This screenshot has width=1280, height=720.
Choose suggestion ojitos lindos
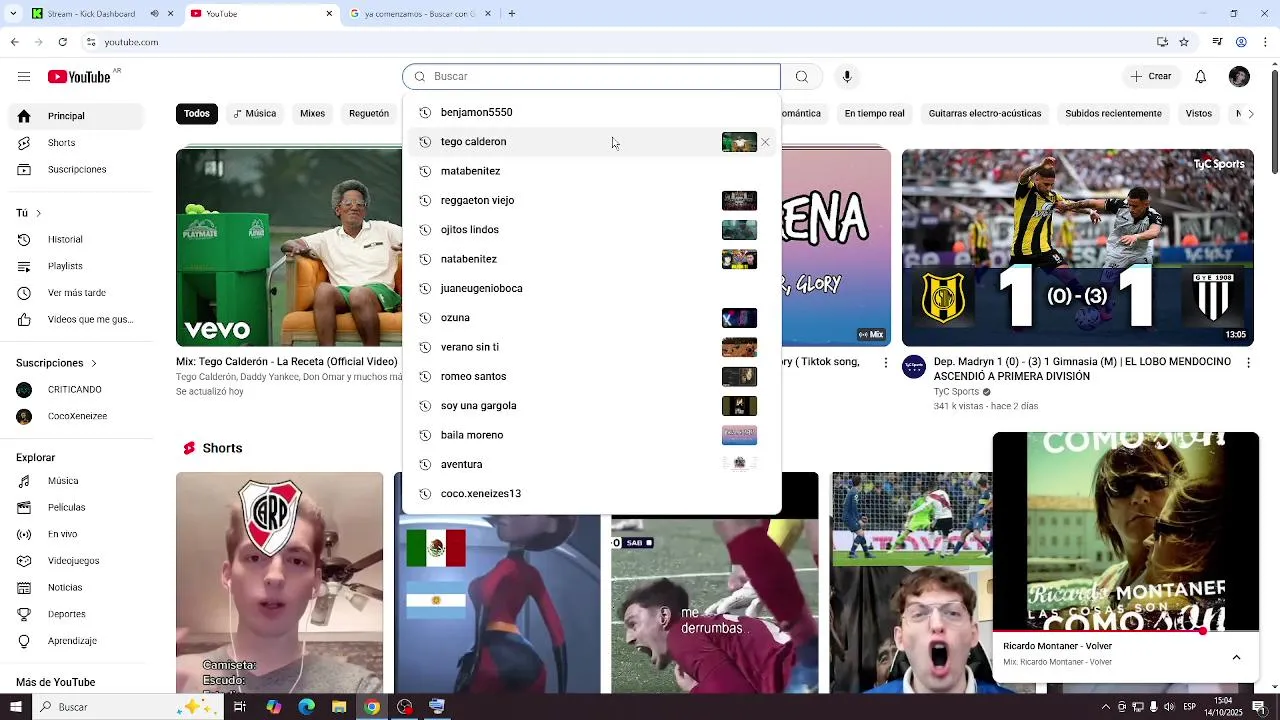point(591,230)
